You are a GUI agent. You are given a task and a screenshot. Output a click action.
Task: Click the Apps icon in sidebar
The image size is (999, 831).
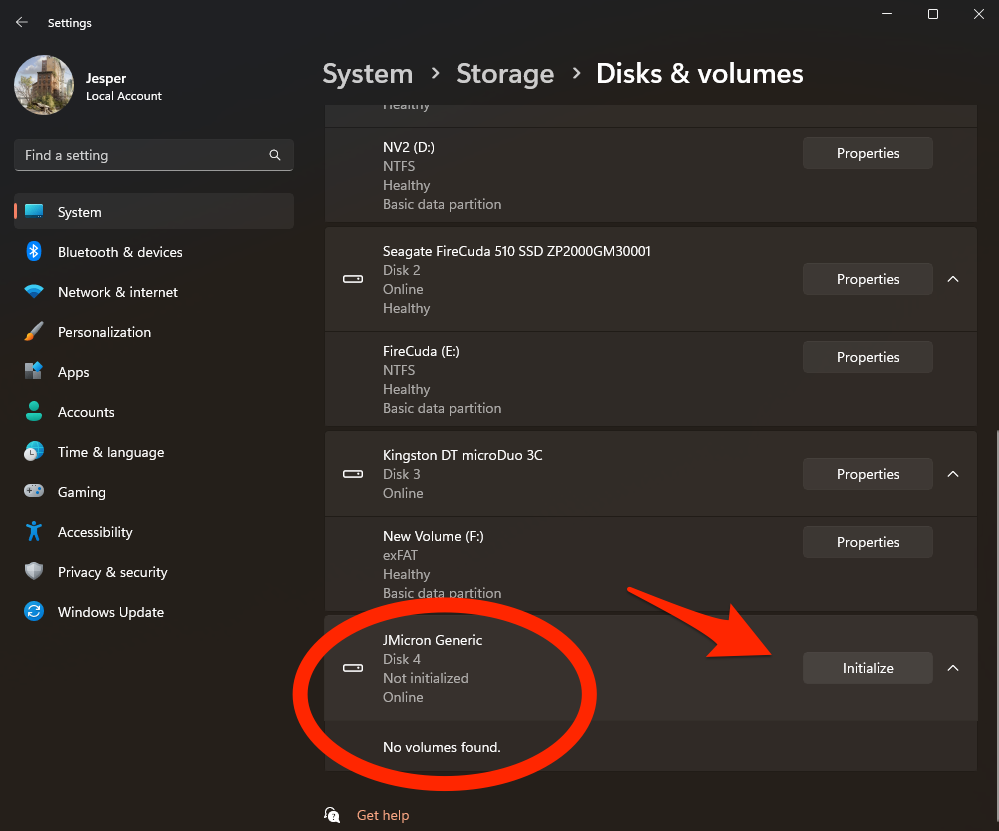(x=34, y=371)
